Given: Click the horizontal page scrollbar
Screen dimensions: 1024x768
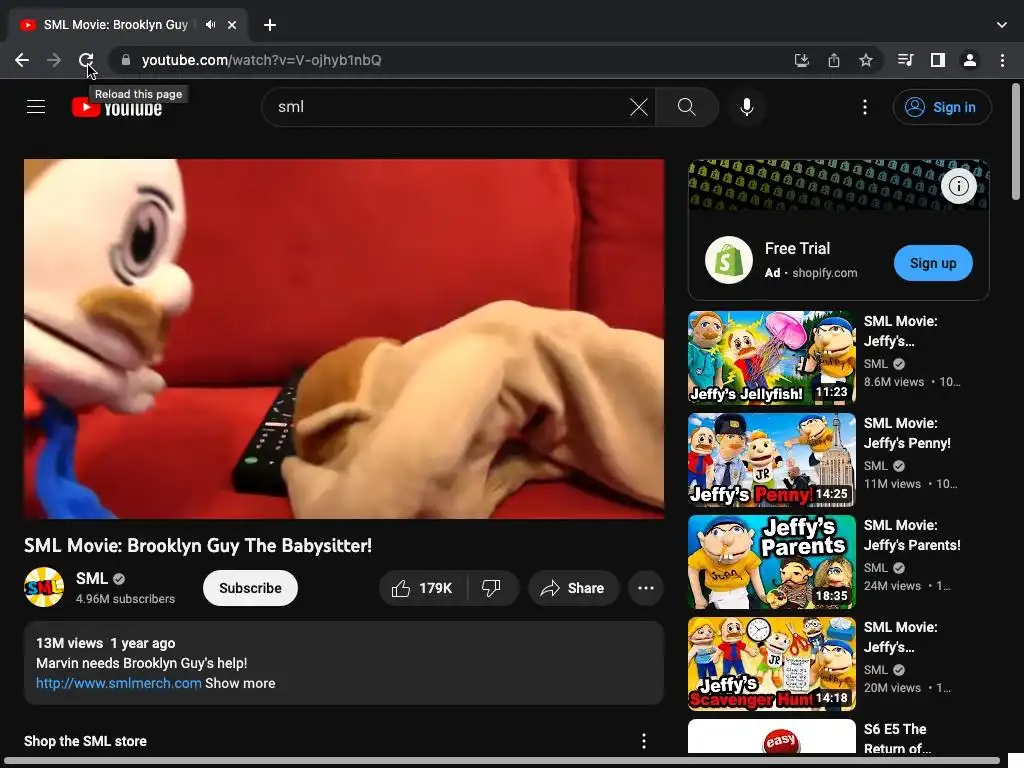Looking at the screenshot, I should tap(502, 761).
